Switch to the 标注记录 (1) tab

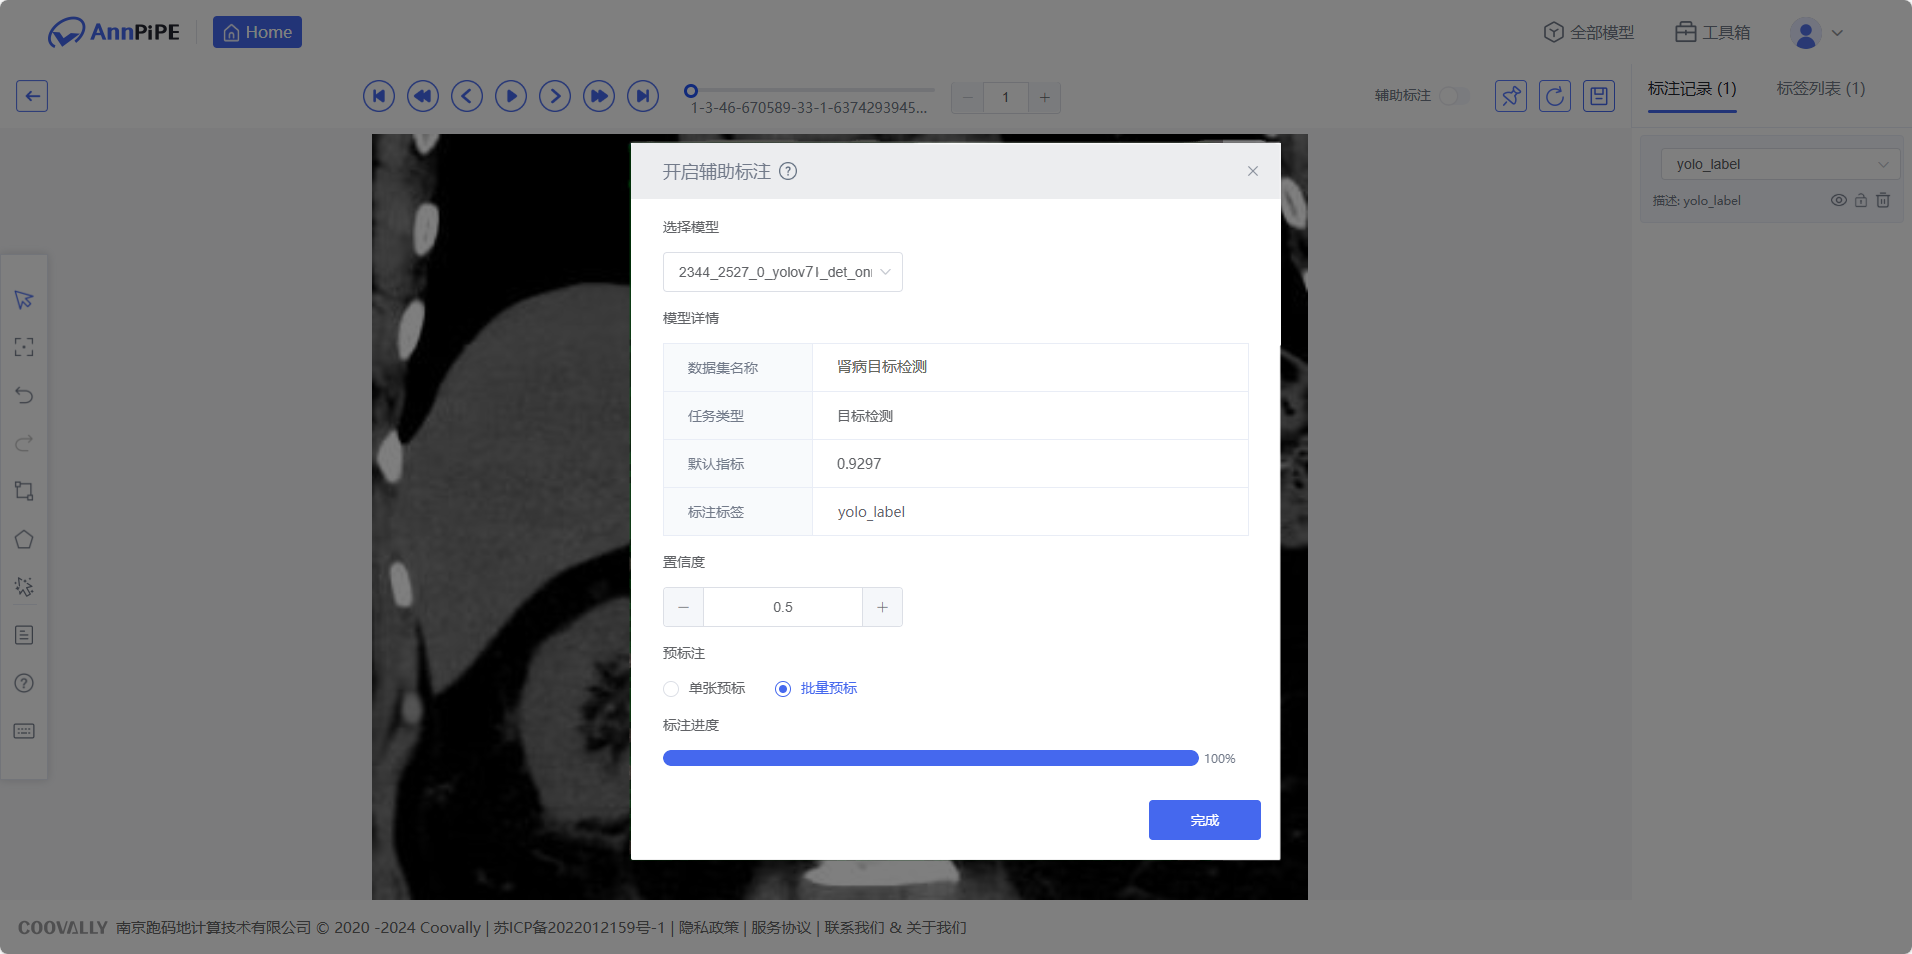1692,89
